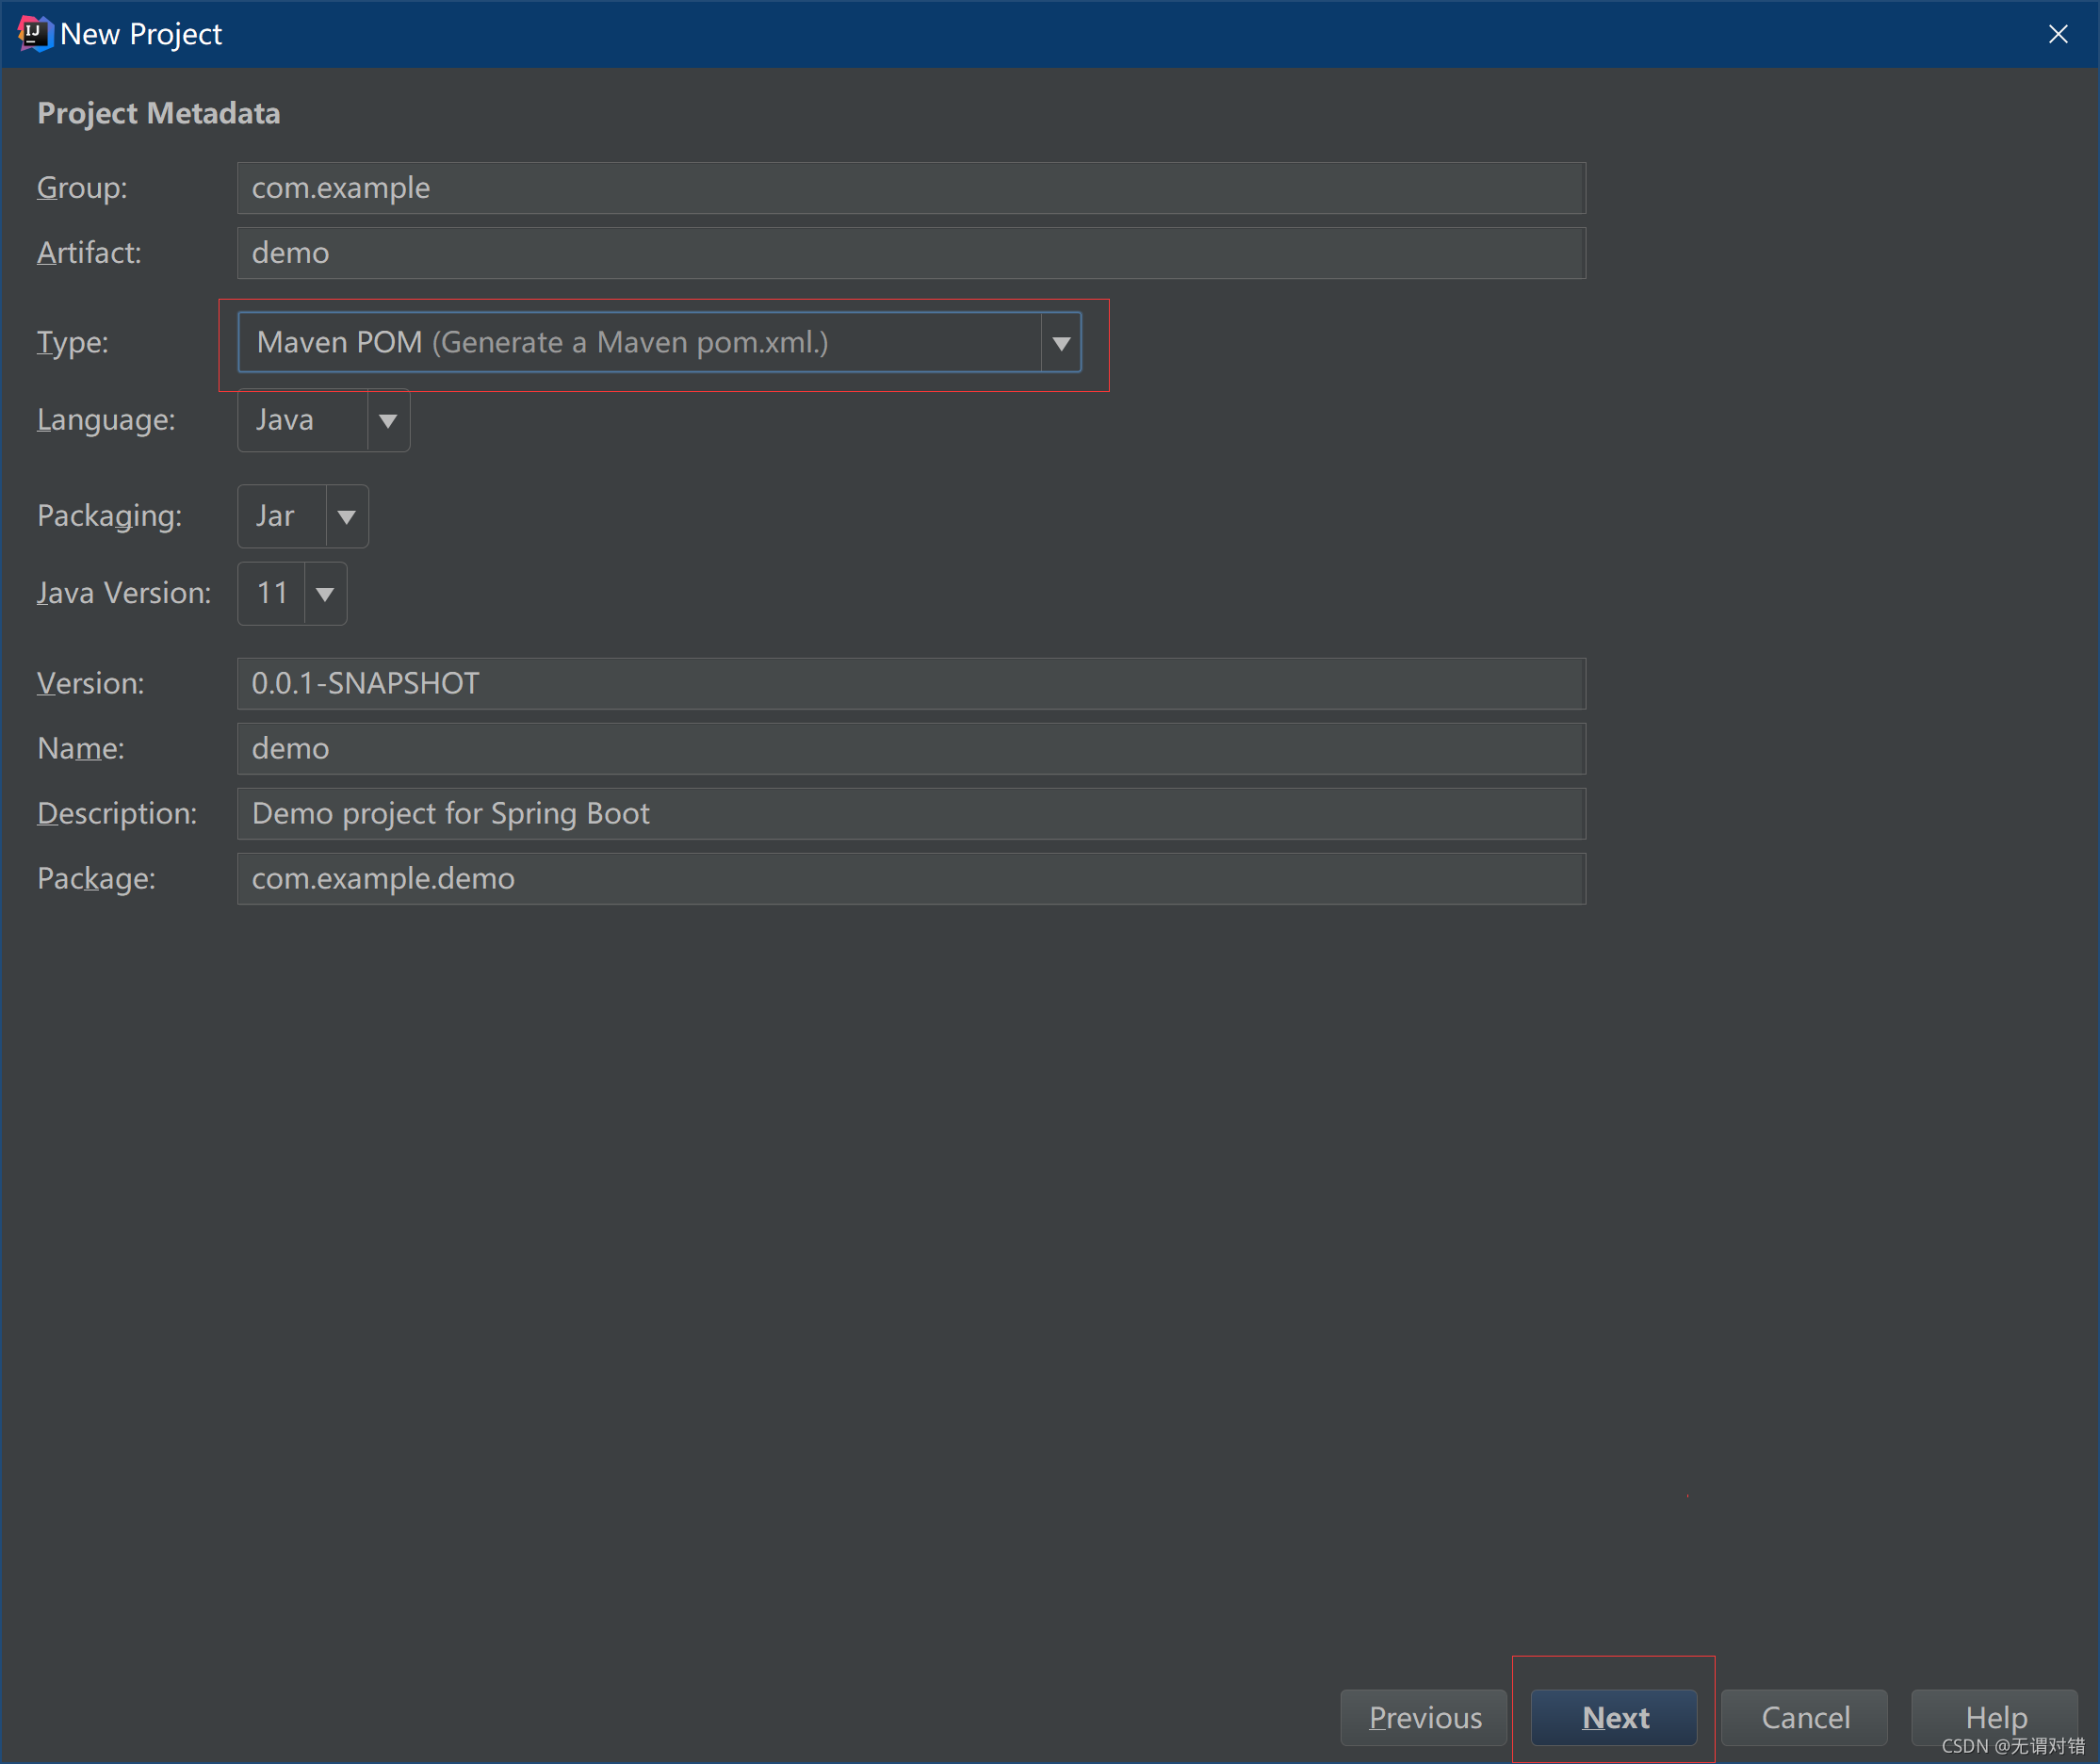This screenshot has height=1764, width=2100.
Task: Cancel the new project creation
Action: 1804,1717
